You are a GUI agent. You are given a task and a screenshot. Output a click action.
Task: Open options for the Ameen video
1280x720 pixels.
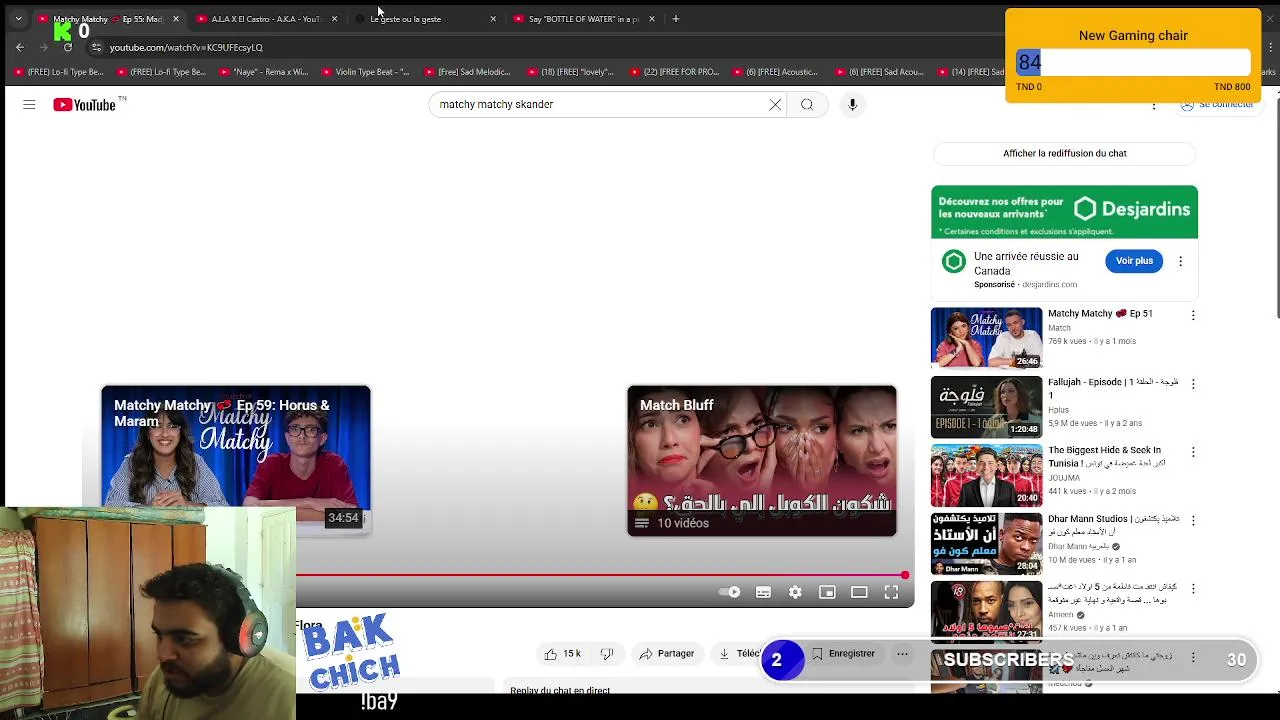pyautogui.click(x=1192, y=589)
